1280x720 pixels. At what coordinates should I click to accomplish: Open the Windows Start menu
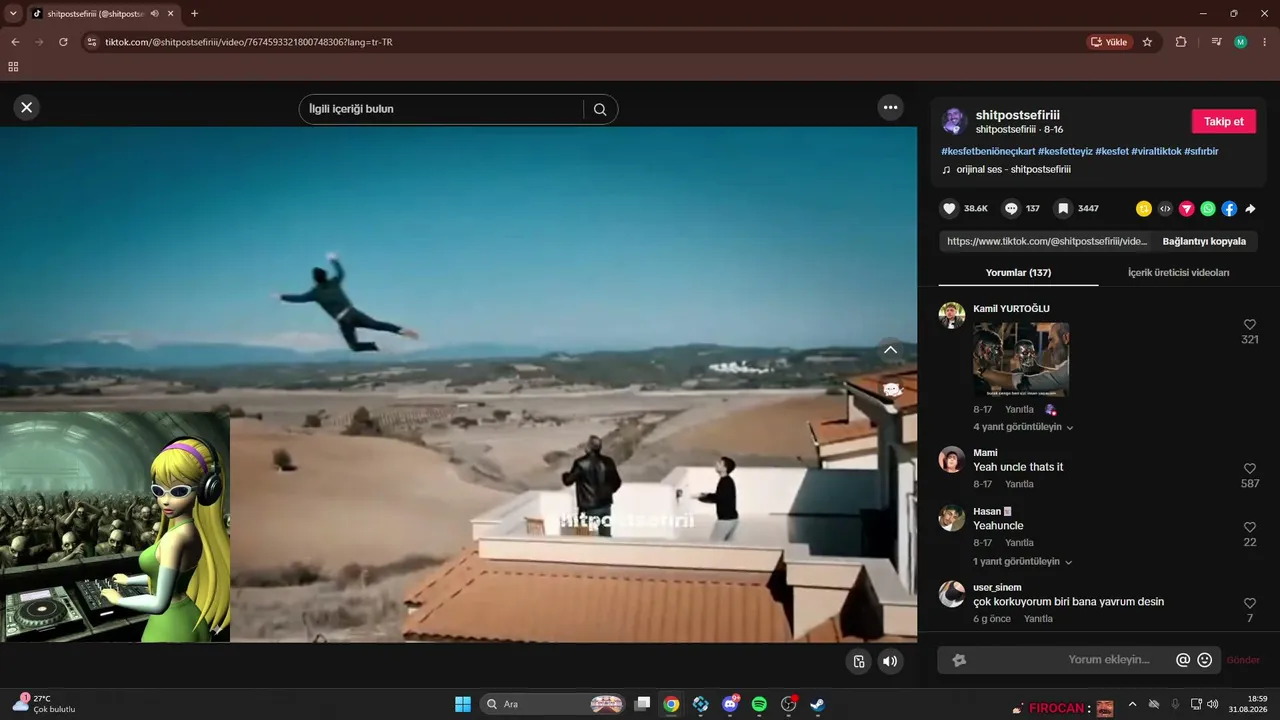(463, 704)
